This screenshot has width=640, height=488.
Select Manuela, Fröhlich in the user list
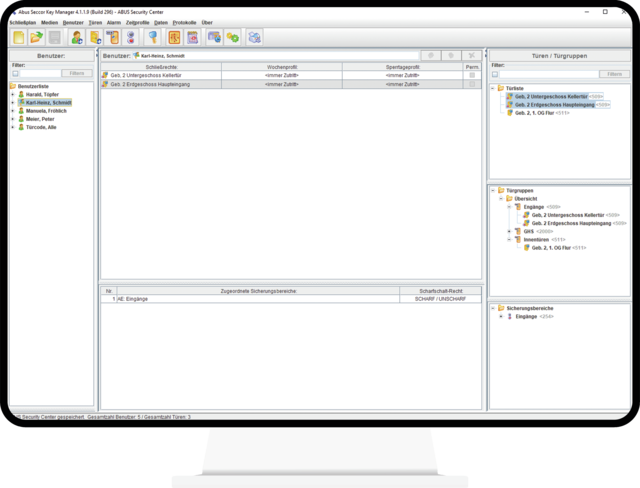tap(46, 111)
